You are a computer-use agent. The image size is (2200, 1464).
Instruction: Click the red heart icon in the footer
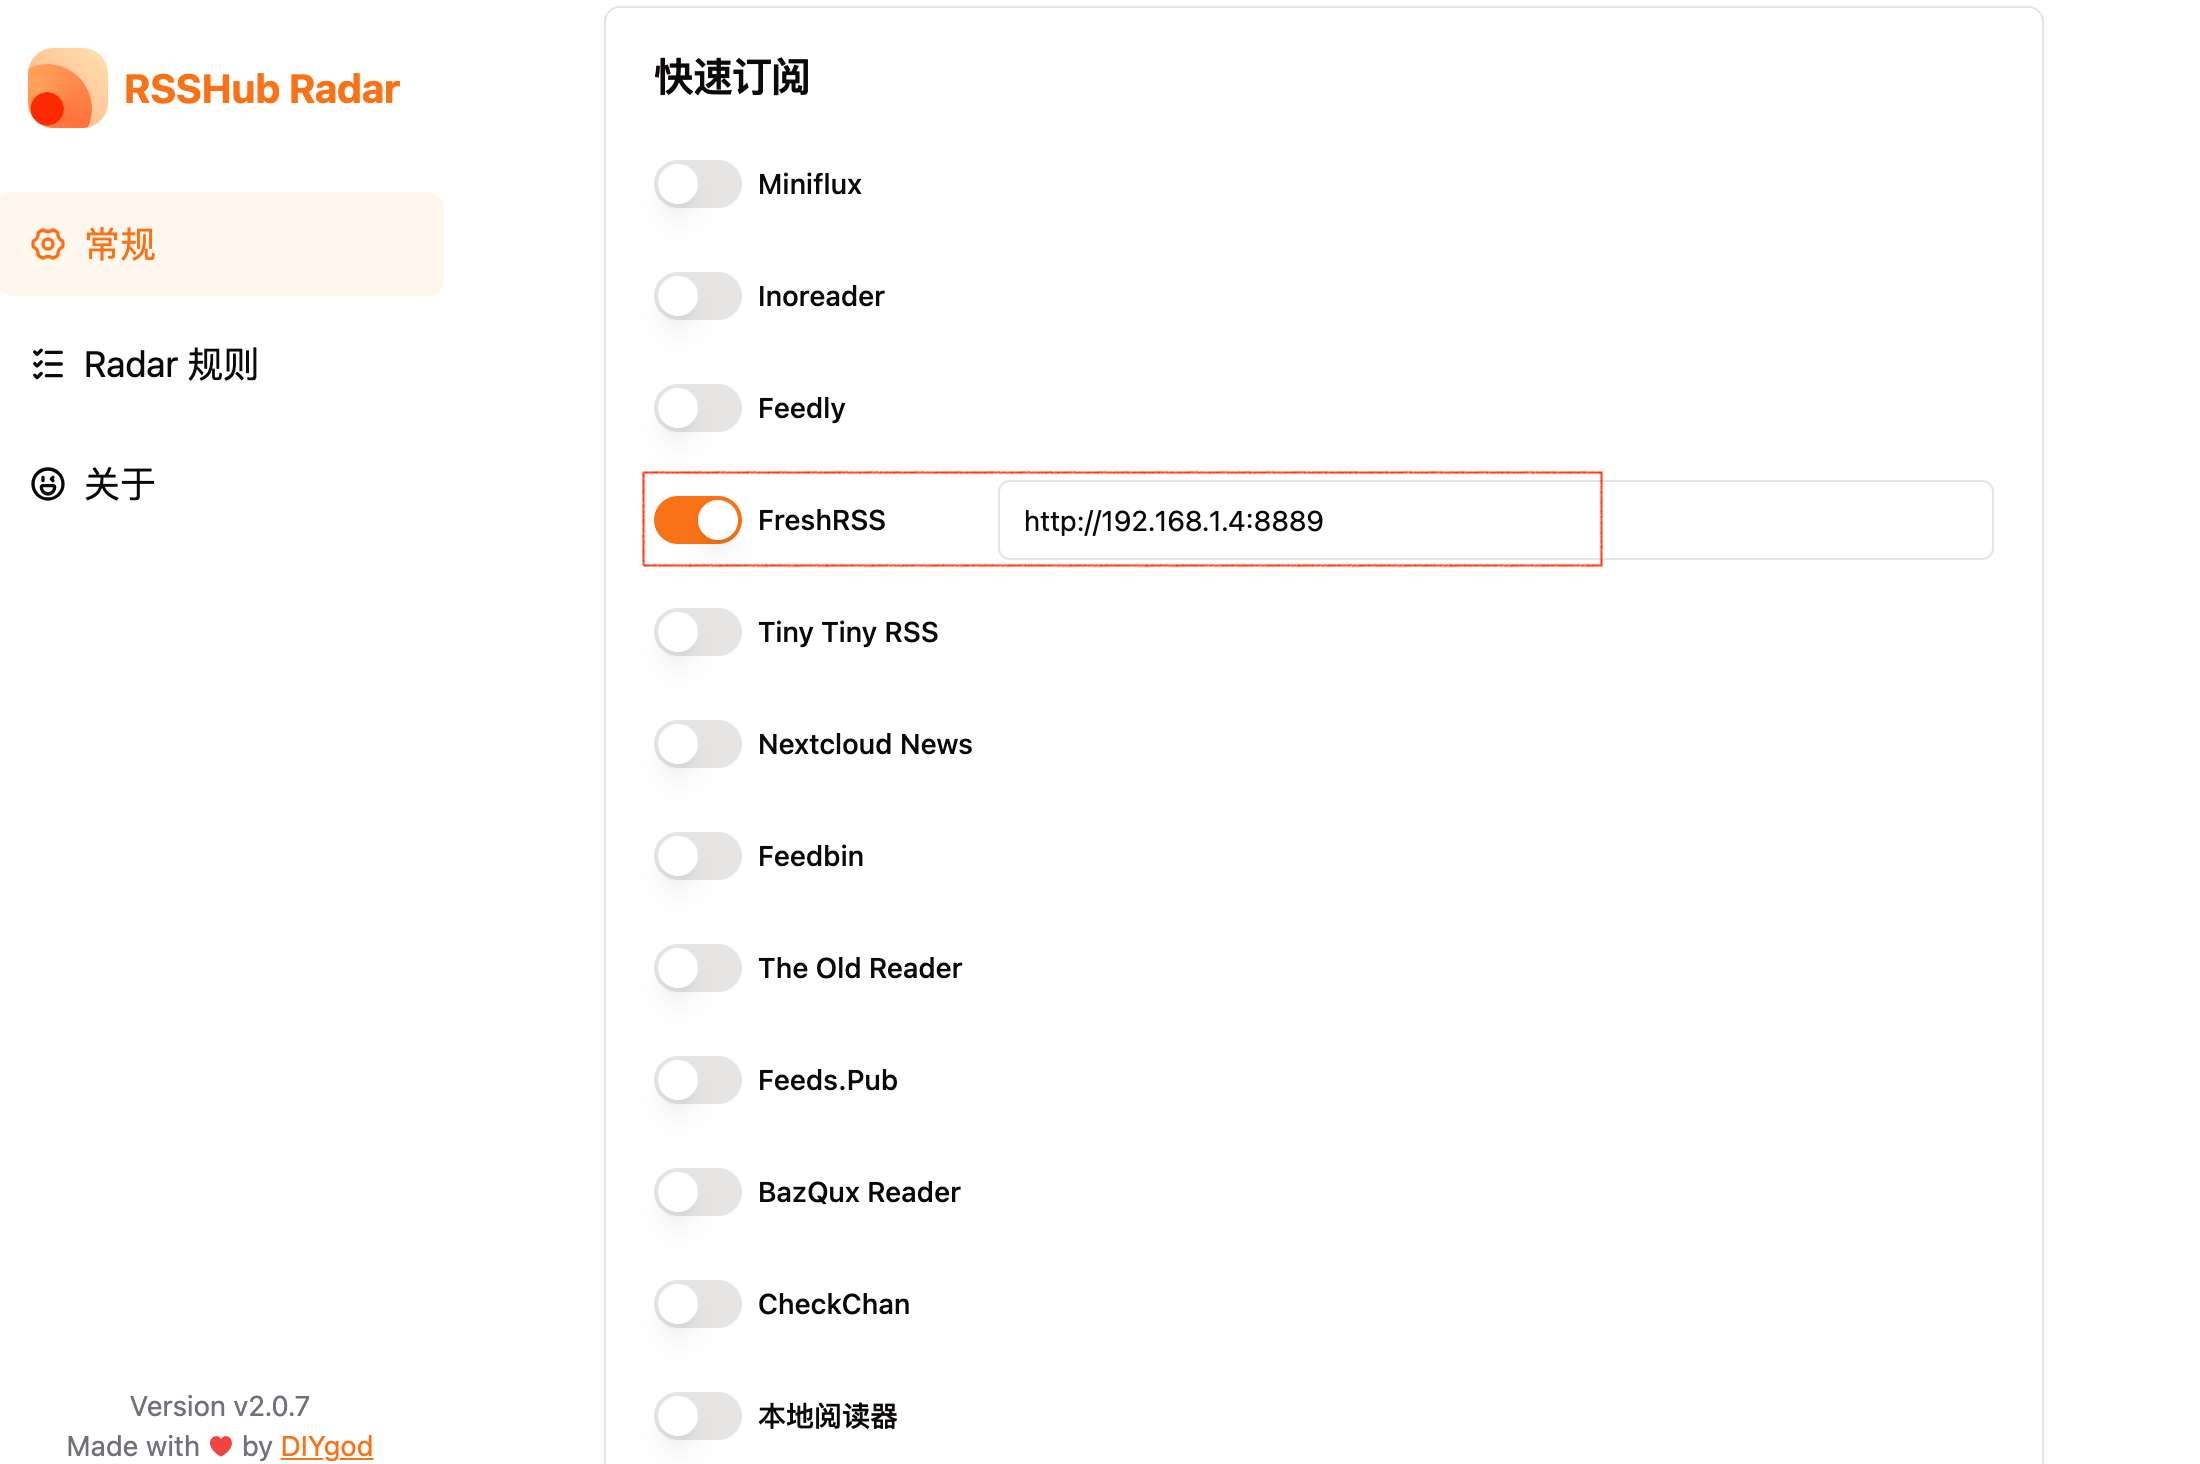coord(221,1446)
